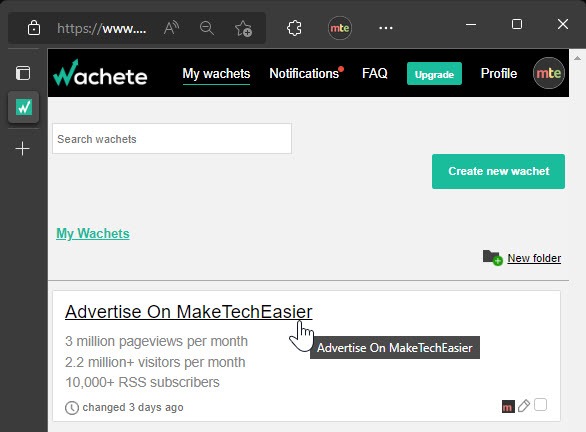
Task: Click the mte browser profile avatar
Action: pos(340,28)
